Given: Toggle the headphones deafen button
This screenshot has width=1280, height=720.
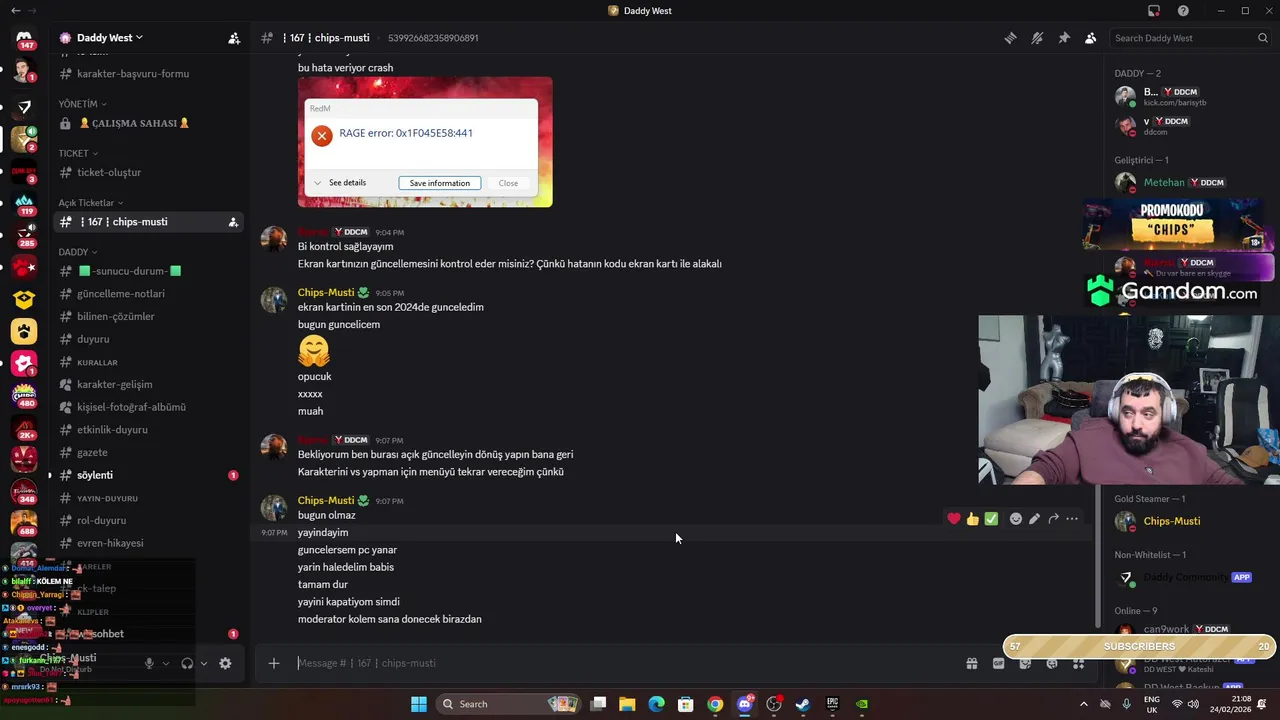Looking at the screenshot, I should point(187,663).
